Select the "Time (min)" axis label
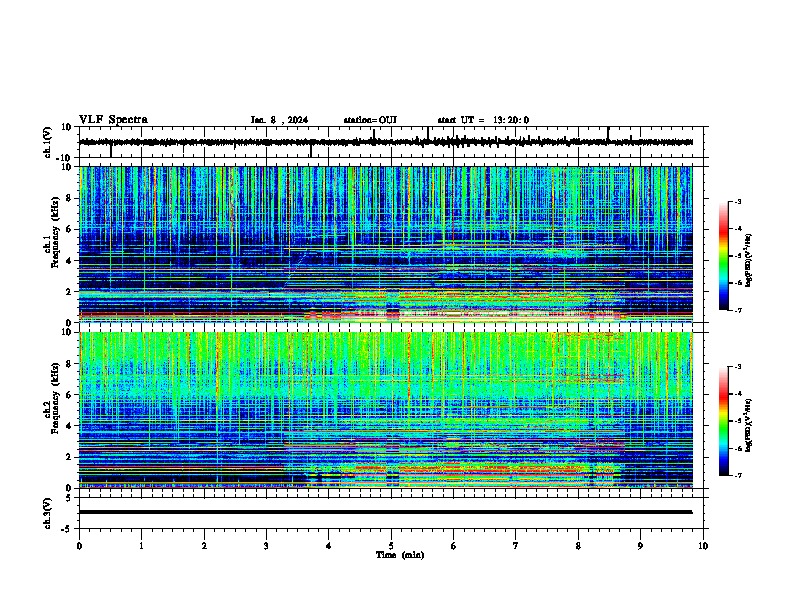 (400, 555)
